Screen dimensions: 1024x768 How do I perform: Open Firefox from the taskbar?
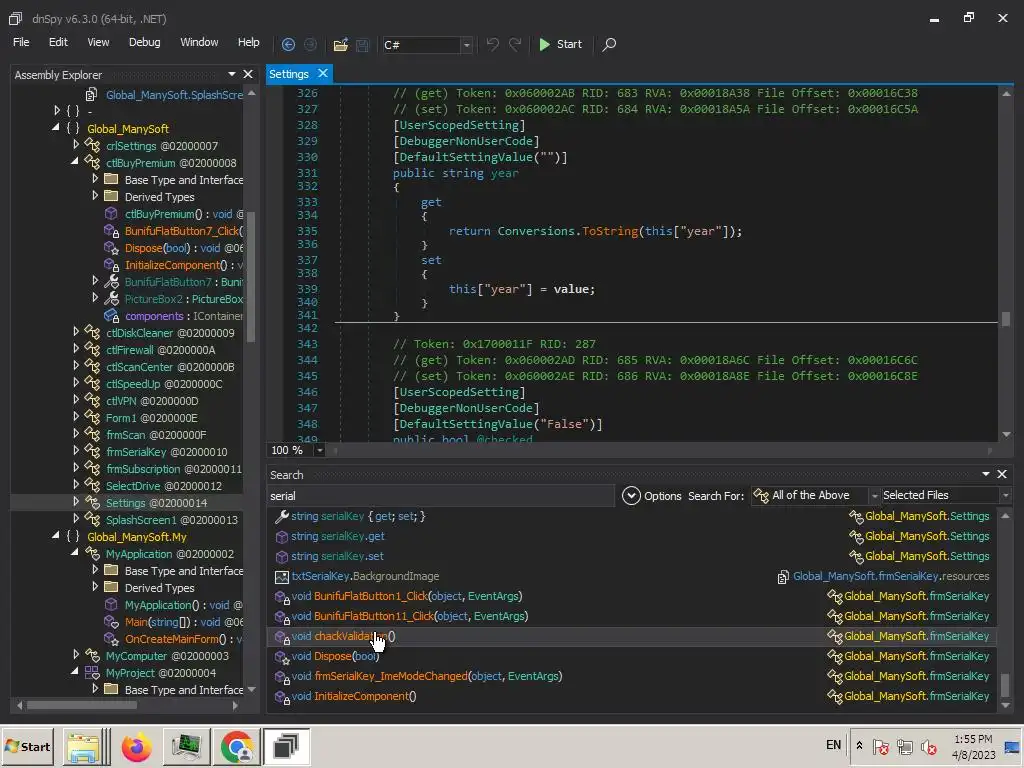[137, 746]
